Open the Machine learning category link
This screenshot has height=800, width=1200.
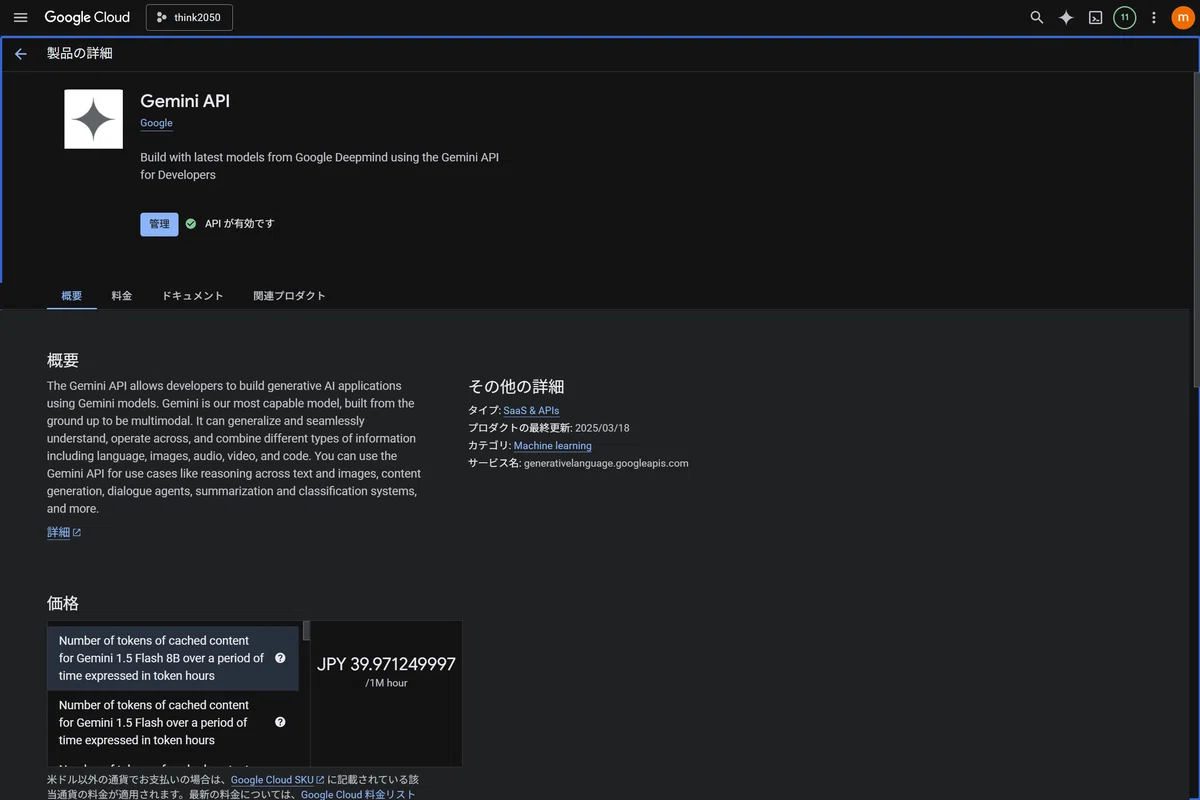tap(552, 446)
